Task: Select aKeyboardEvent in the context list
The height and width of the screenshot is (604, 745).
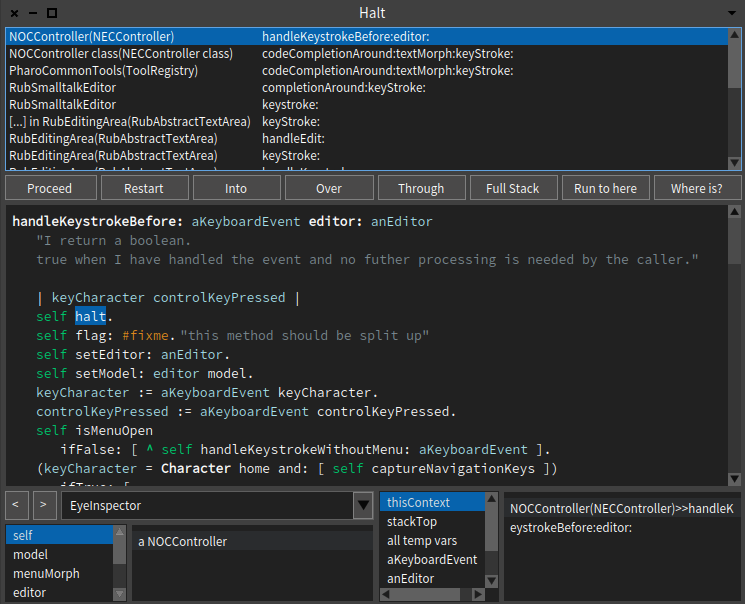Action: point(432,559)
